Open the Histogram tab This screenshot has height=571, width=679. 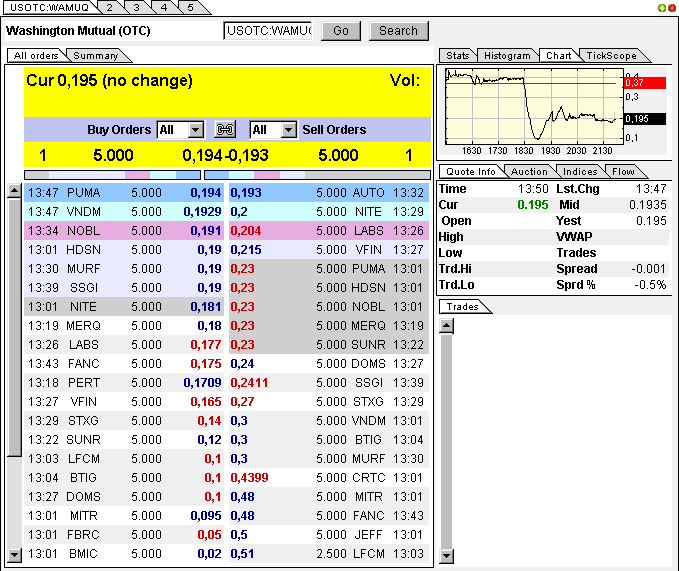(x=507, y=55)
